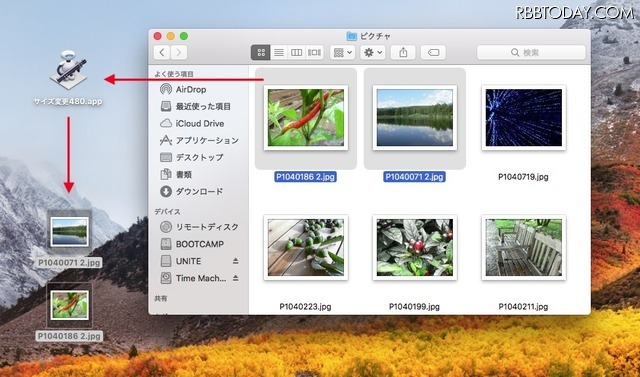This screenshot has height=377, width=640.
Task: Go back with the Finder back arrow
Action: click(x=162, y=53)
